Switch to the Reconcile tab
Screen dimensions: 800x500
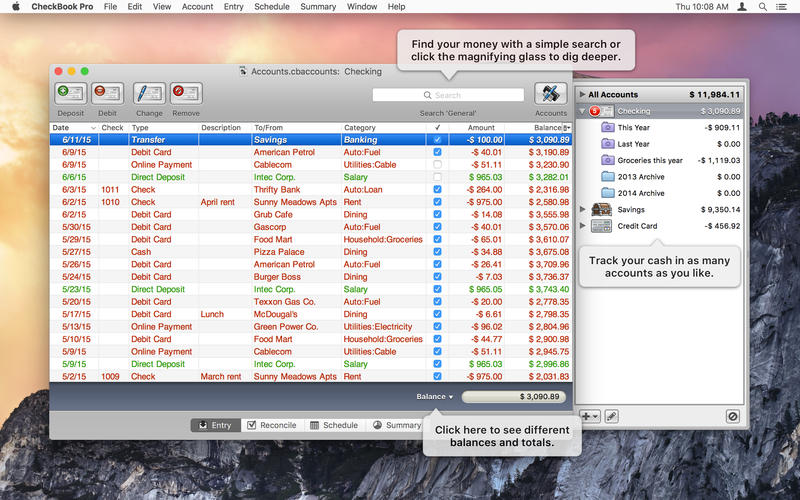(270, 425)
